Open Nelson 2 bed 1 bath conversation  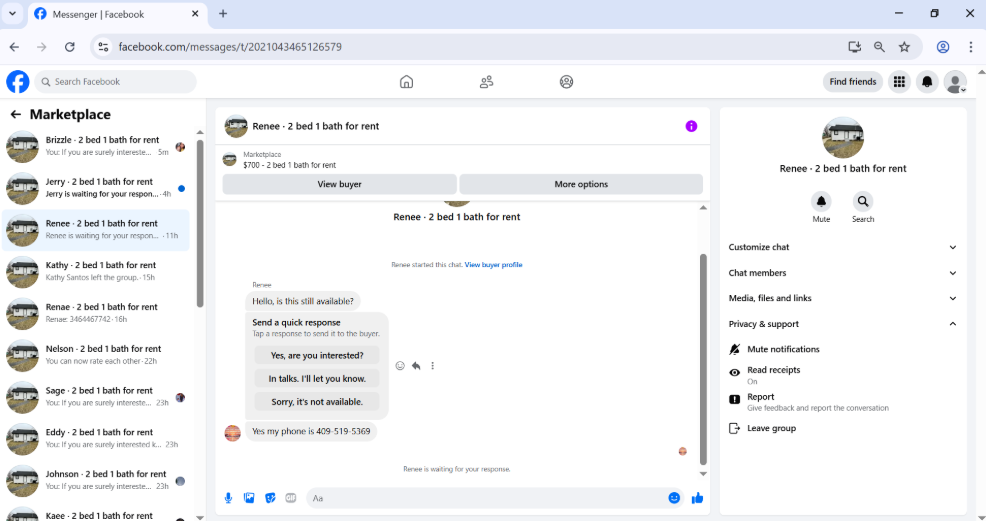[97, 355]
